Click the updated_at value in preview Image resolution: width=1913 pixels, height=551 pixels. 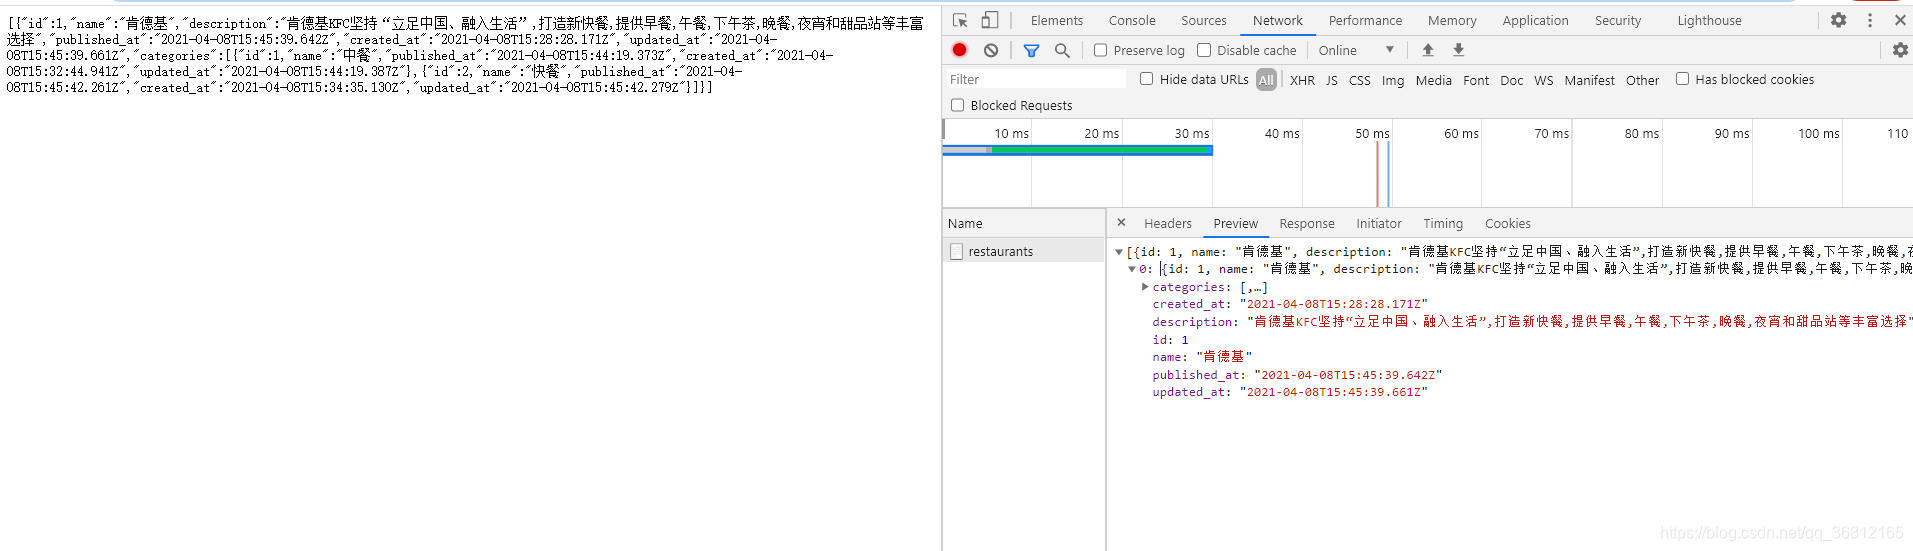pyautogui.click(x=1333, y=392)
